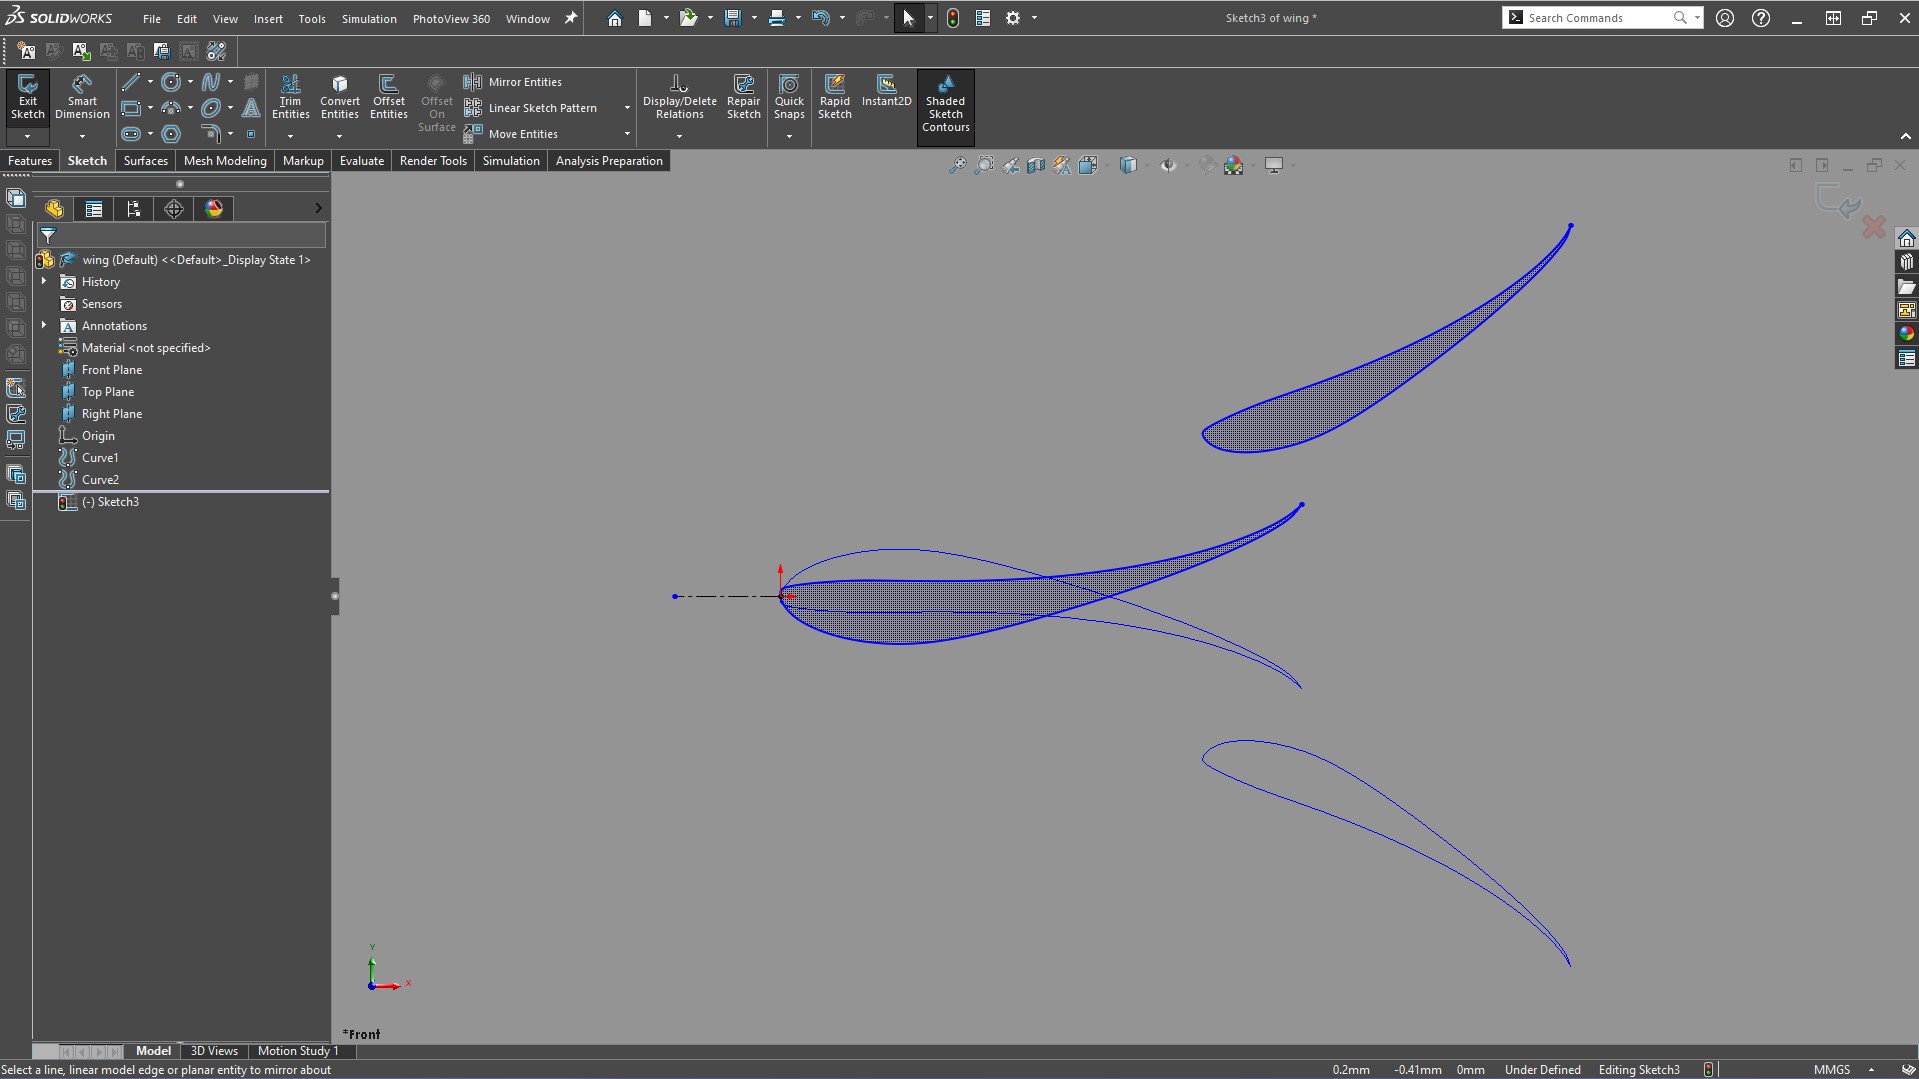1919x1079 pixels.
Task: Open the PhotoView 360 menu
Action: point(451,18)
